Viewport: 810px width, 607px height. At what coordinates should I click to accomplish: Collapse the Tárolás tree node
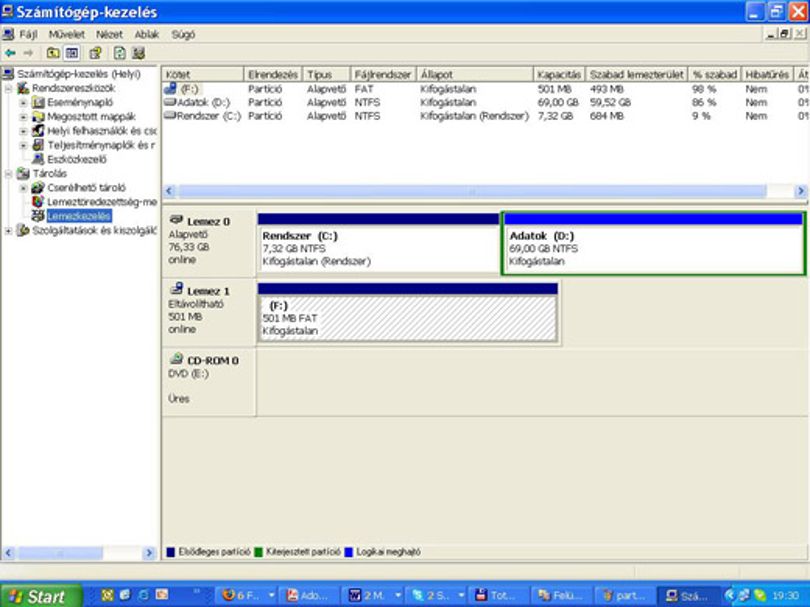[8, 174]
